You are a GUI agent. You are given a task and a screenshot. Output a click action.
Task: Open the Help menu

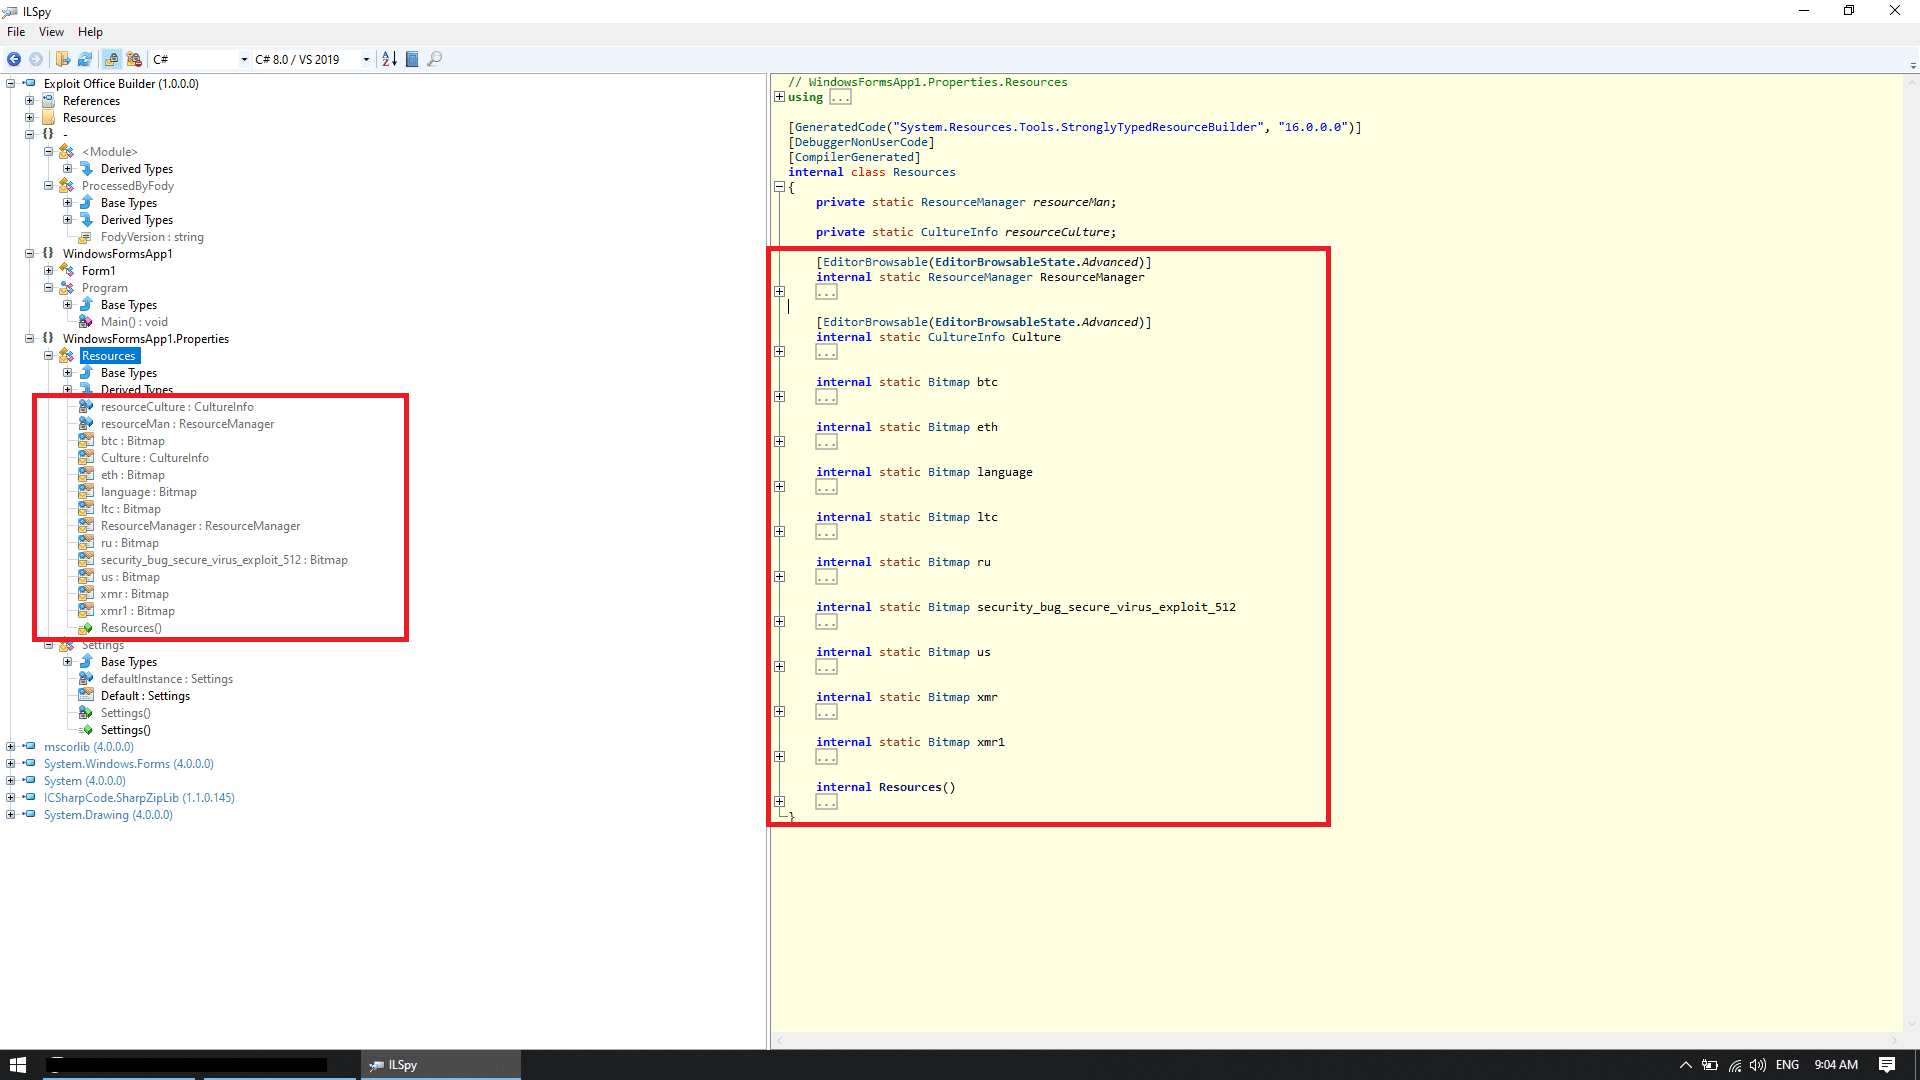(x=90, y=32)
